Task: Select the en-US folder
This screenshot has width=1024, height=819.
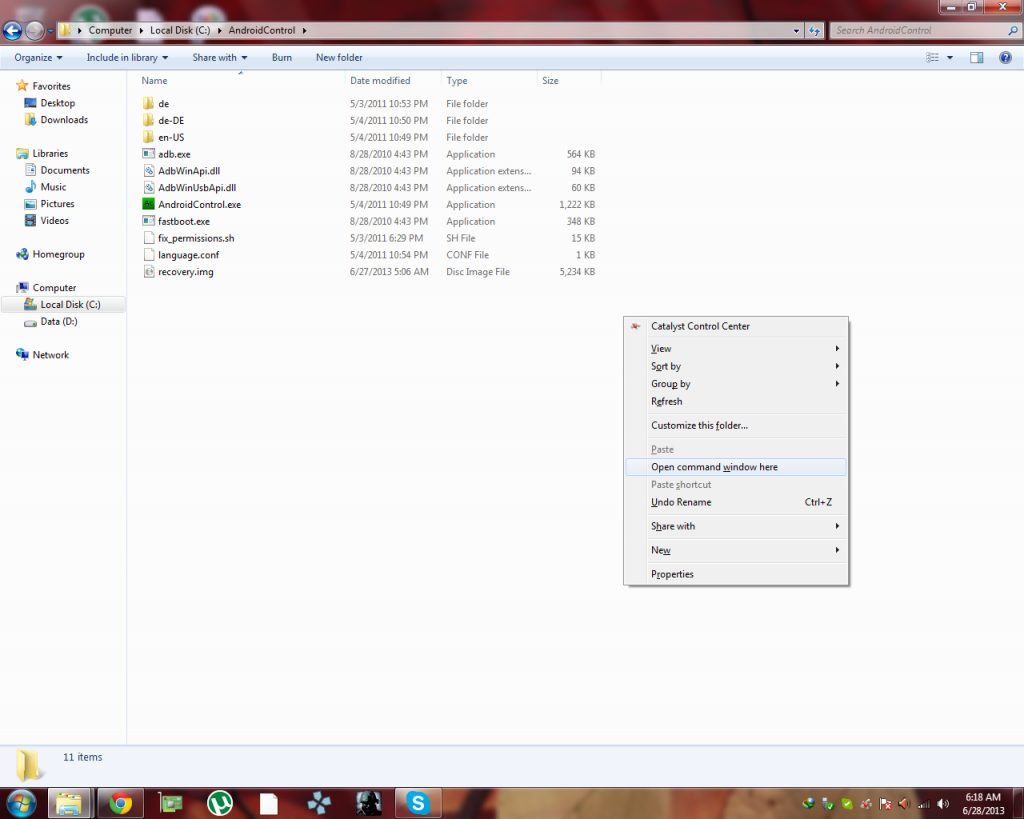Action: (x=171, y=137)
